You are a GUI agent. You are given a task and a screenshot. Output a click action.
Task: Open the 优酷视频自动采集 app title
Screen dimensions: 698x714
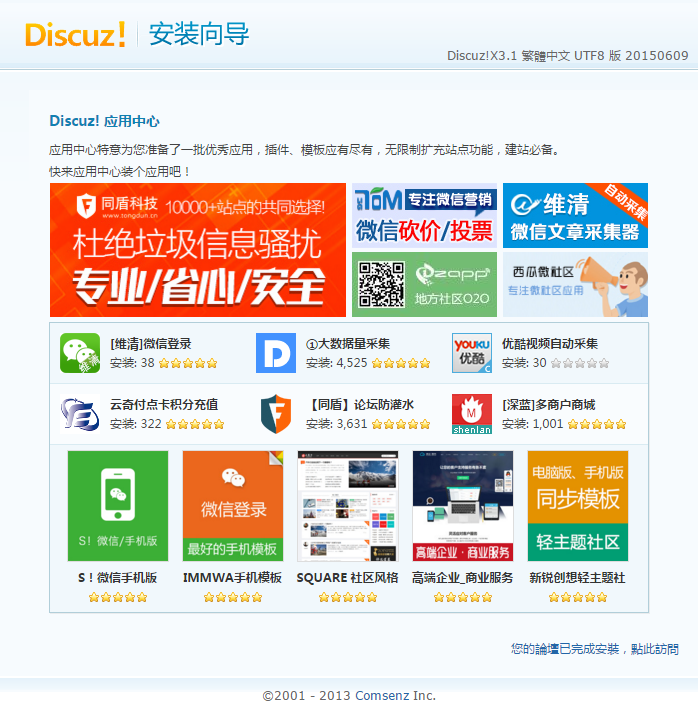pyautogui.click(x=550, y=344)
